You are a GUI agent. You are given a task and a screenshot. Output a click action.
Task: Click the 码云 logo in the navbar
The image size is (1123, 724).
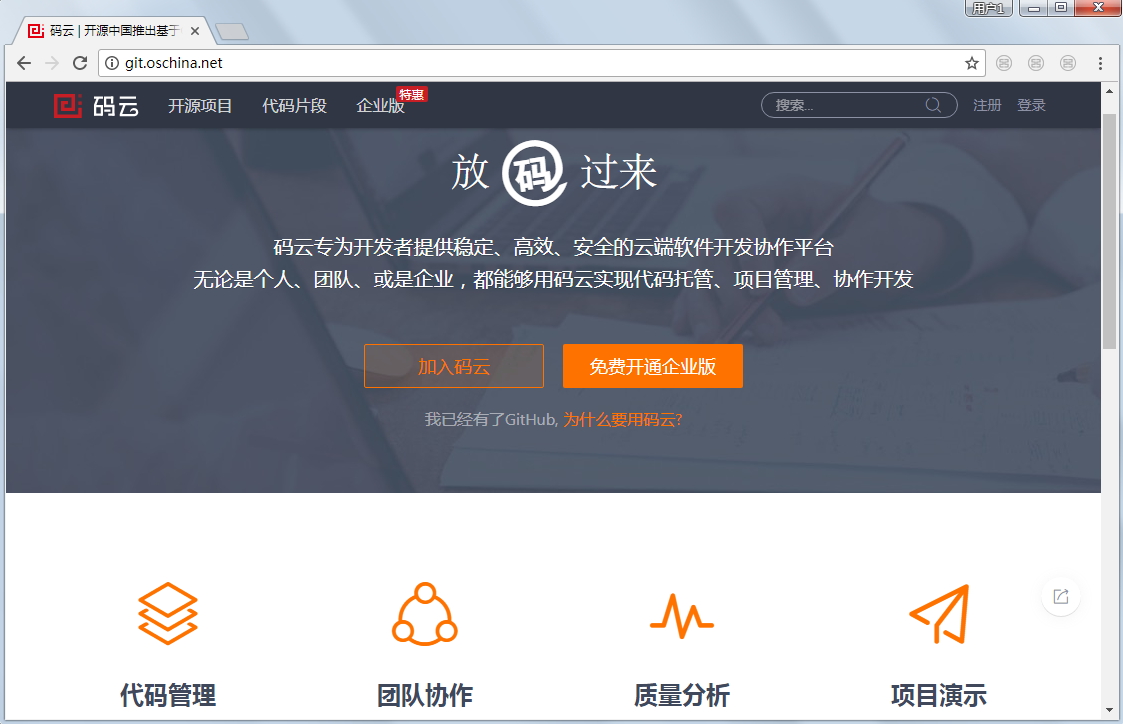click(x=96, y=105)
